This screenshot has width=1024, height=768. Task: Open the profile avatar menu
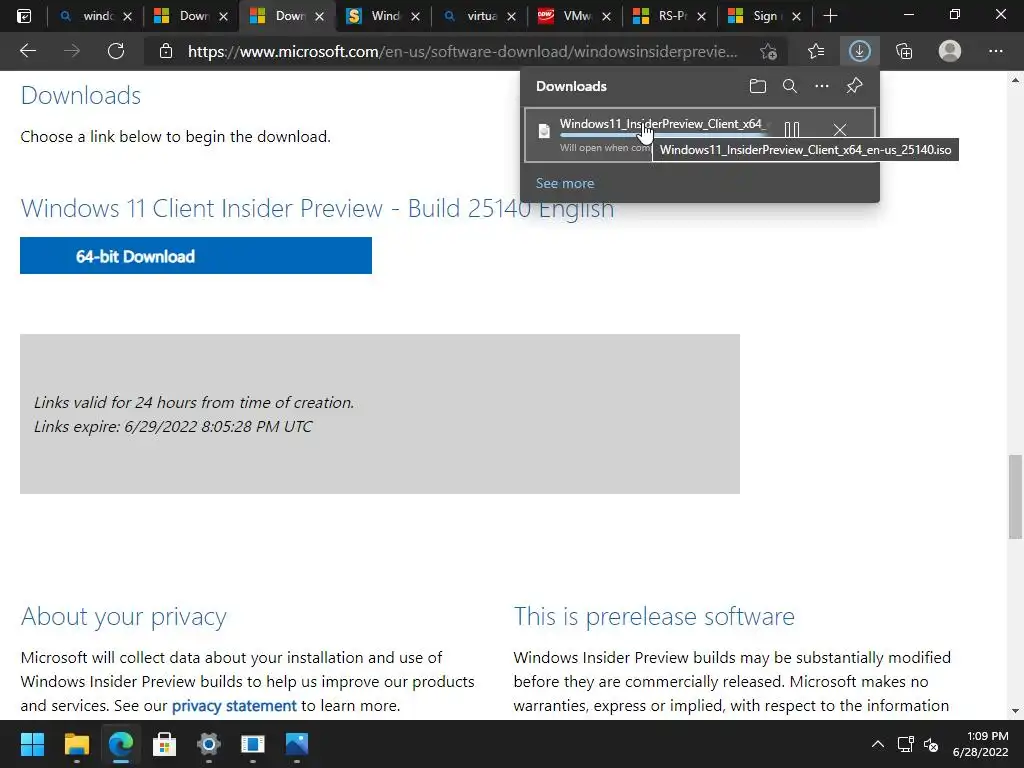(x=950, y=51)
